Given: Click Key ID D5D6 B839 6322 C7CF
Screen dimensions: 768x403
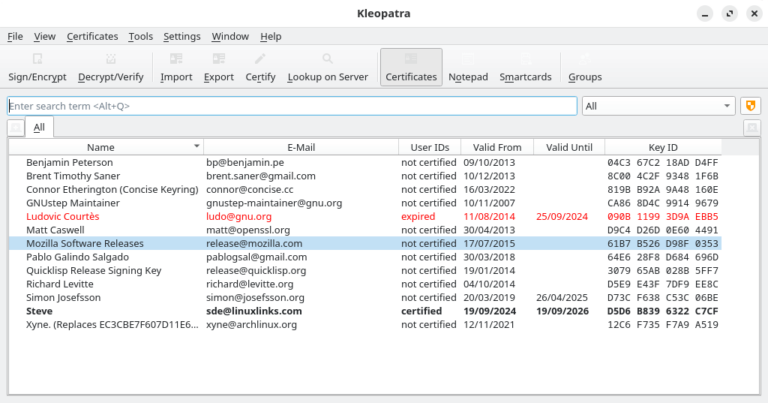Looking at the screenshot, I should click(x=663, y=311).
